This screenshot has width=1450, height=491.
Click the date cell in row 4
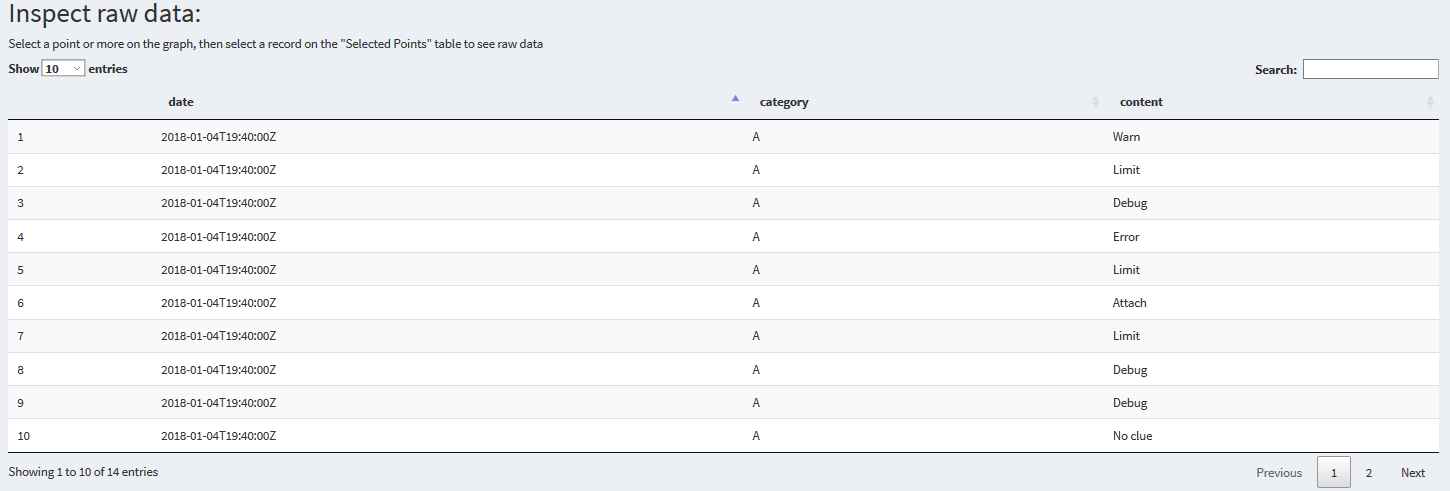click(218, 237)
